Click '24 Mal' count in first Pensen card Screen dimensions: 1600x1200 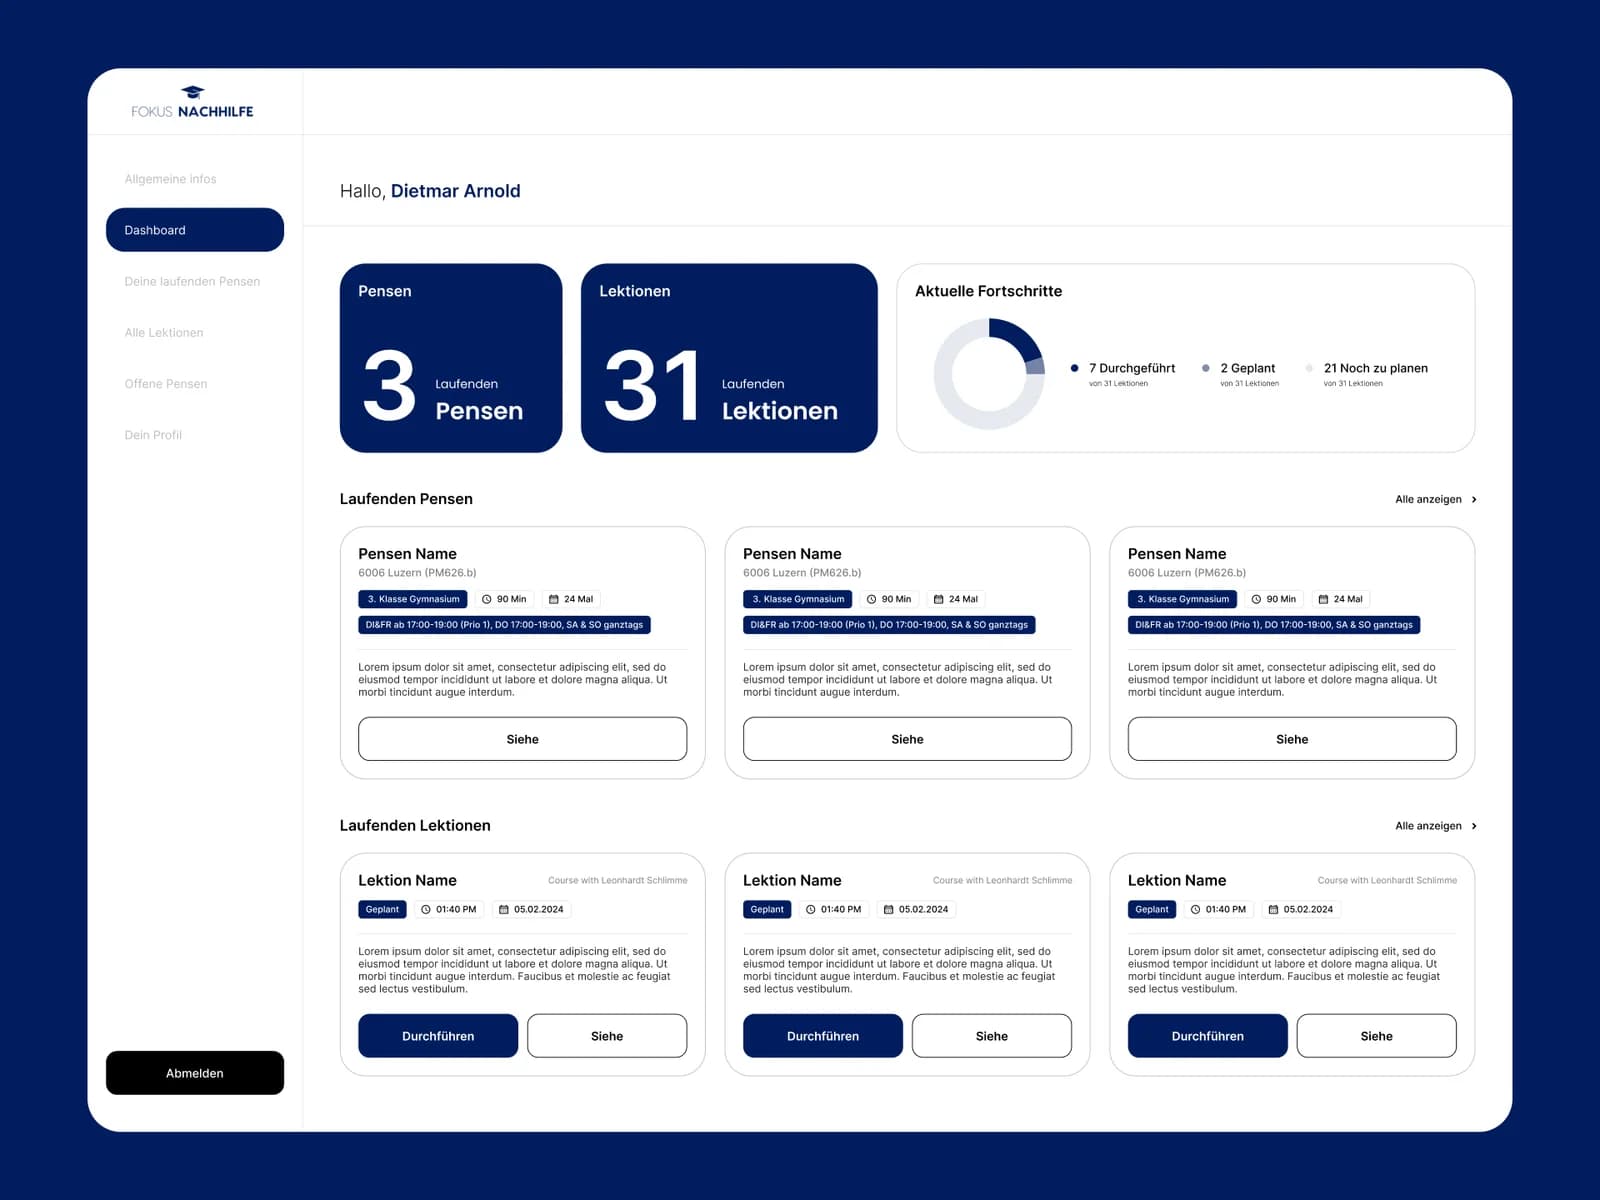pos(578,599)
